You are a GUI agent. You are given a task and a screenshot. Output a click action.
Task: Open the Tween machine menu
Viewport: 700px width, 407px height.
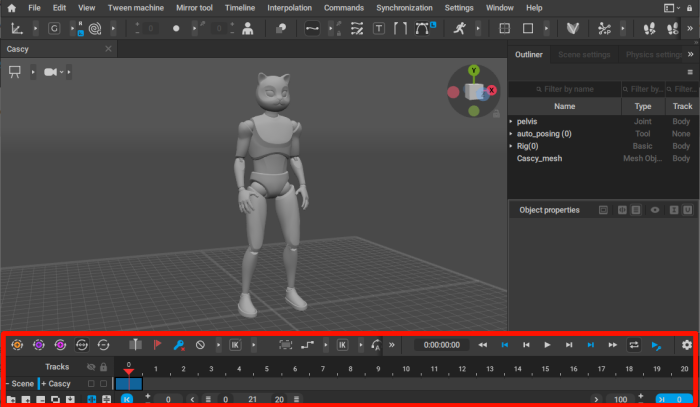pos(134,8)
